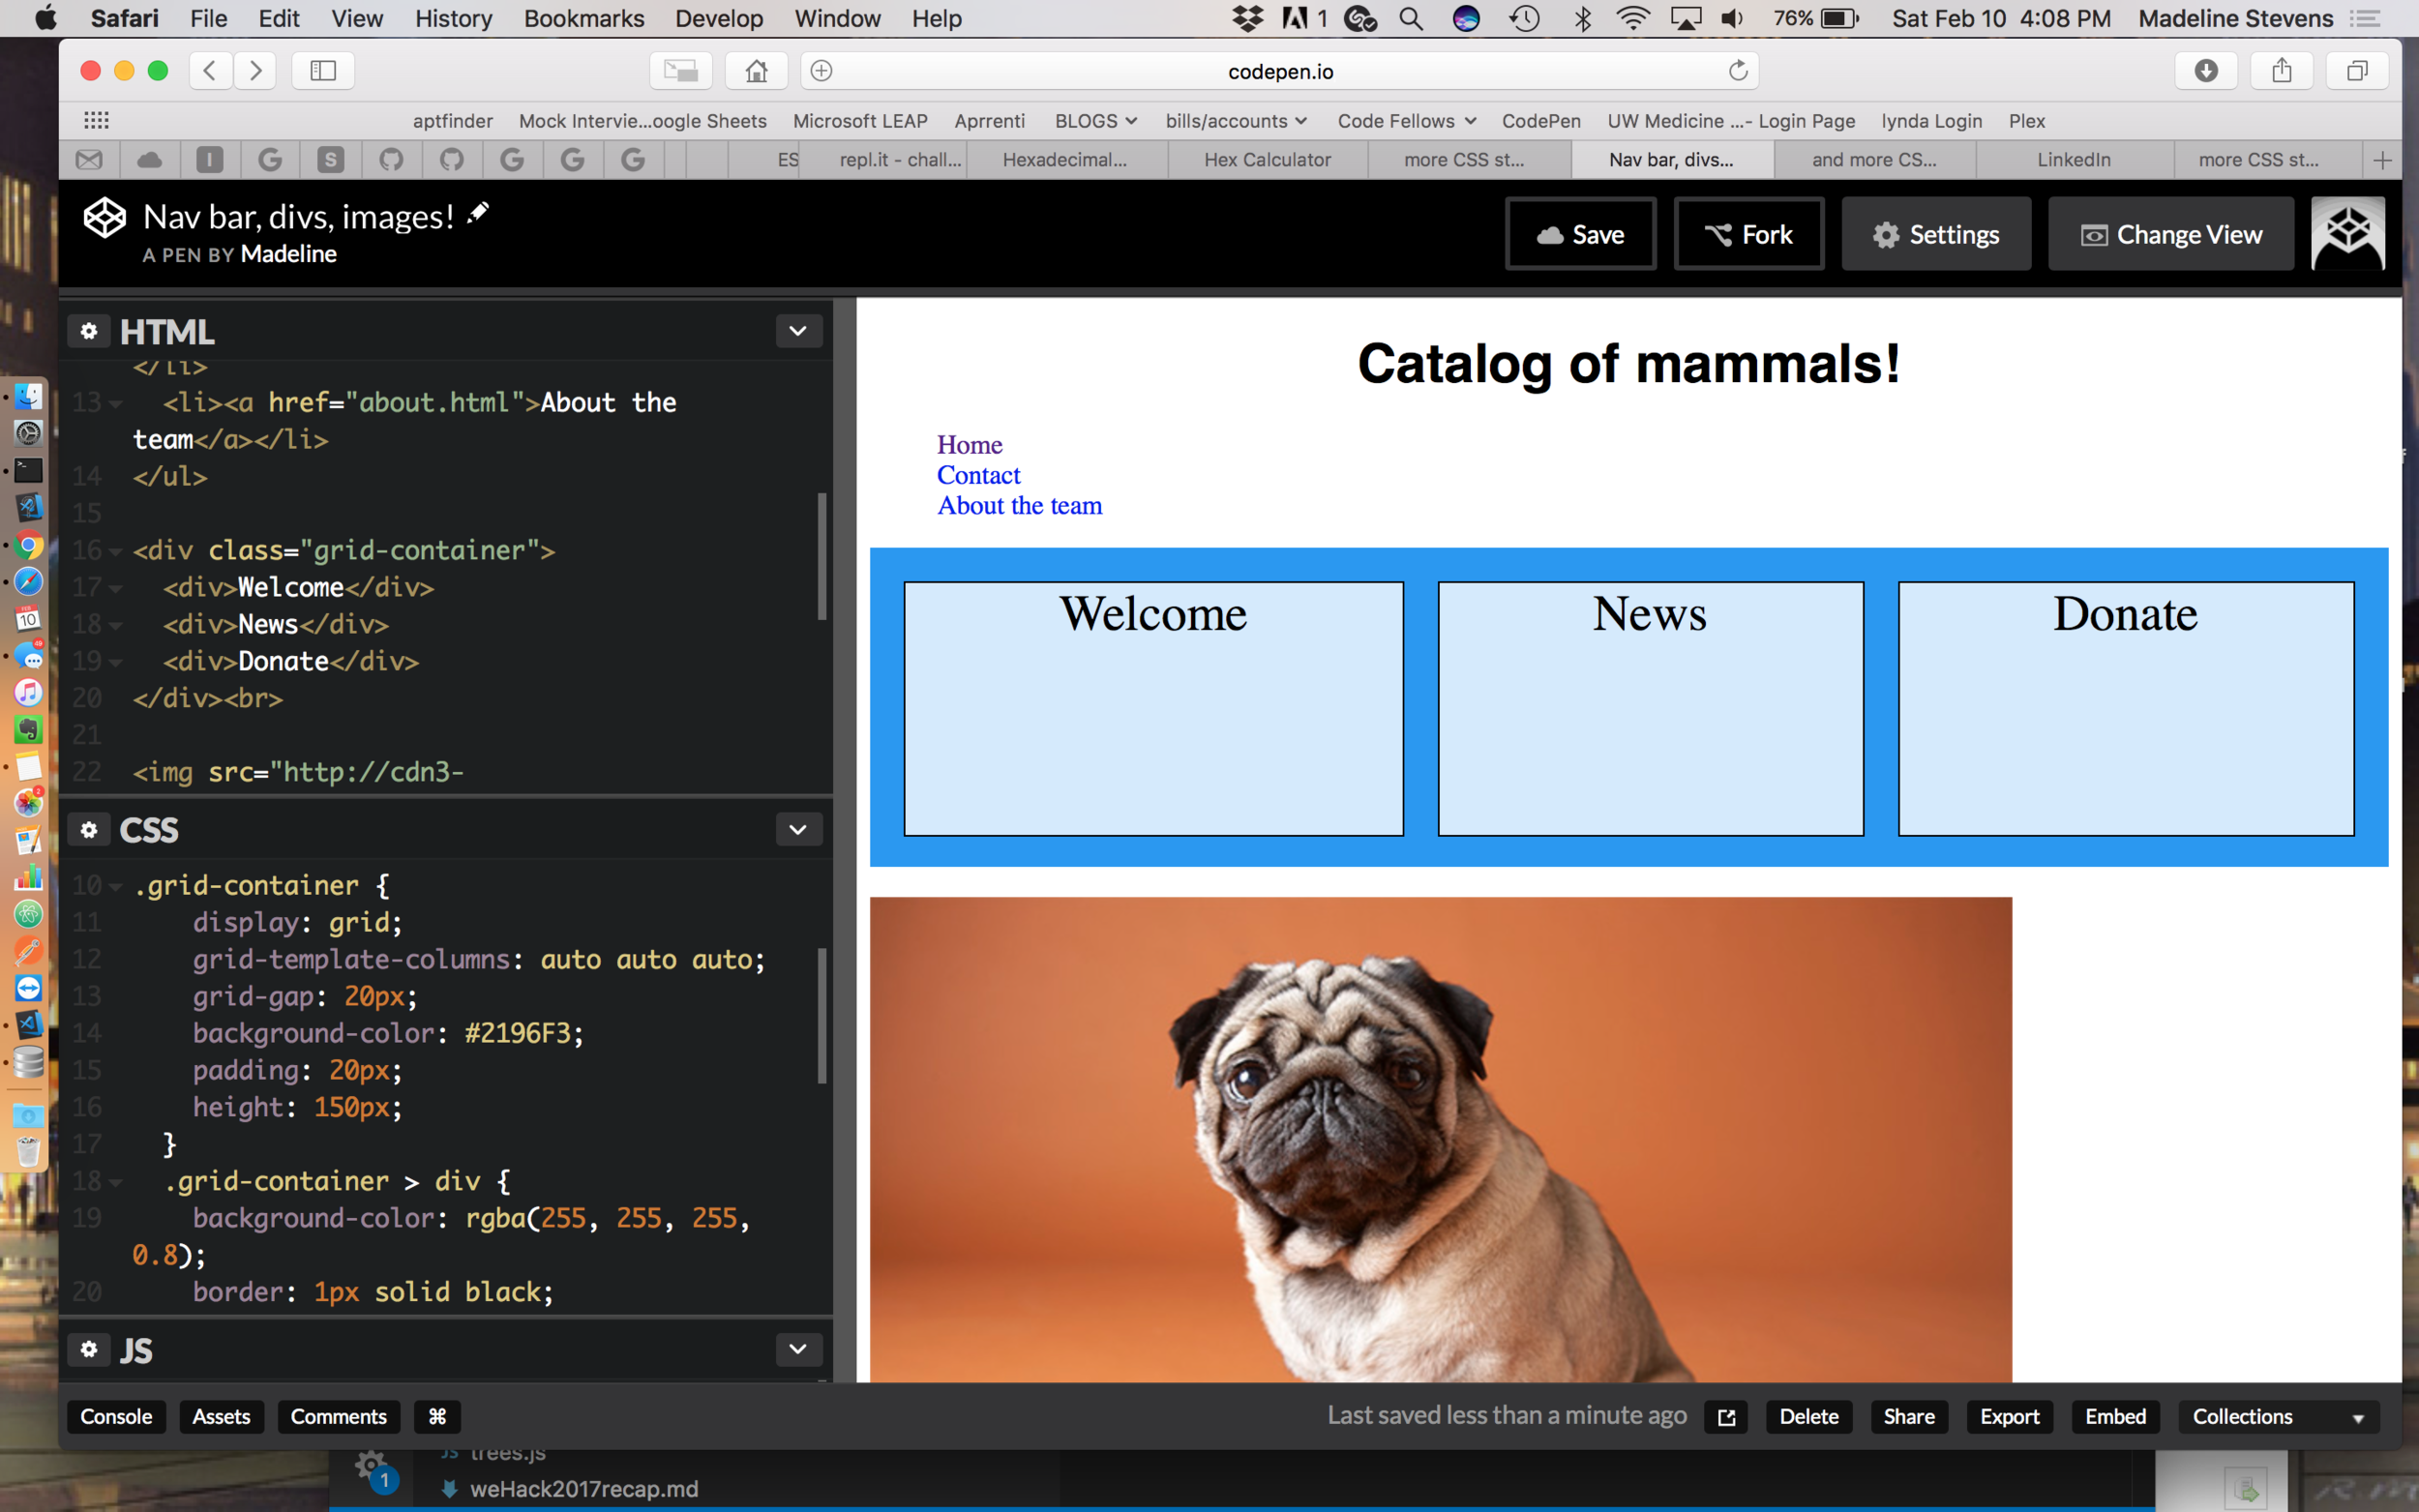The image size is (2419, 1512).
Task: Expand JS editor dropdown chevron
Action: coord(798,1349)
